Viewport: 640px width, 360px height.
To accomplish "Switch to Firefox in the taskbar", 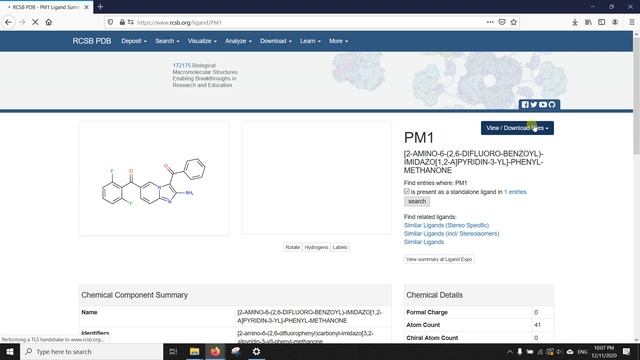I will tap(215, 351).
